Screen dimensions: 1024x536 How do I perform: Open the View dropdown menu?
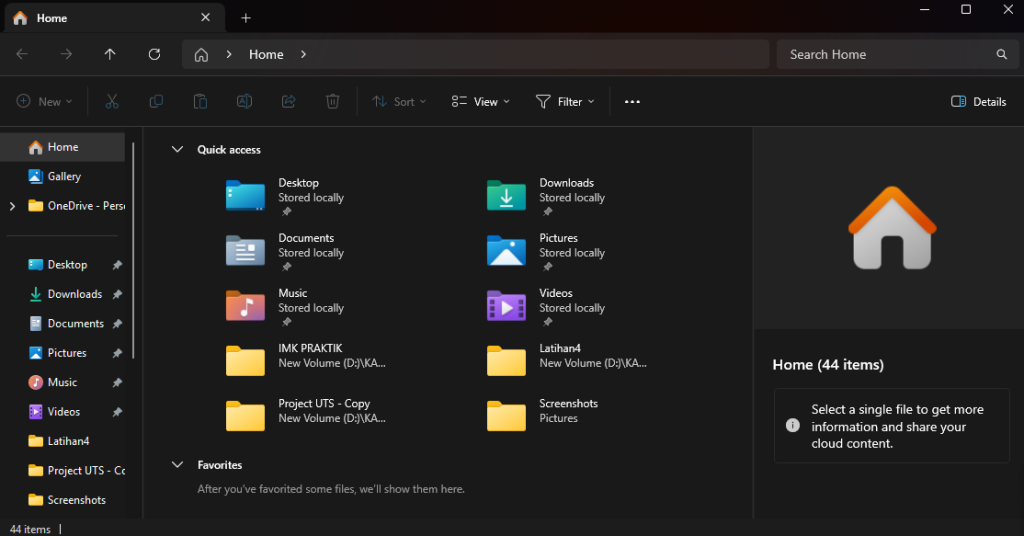coord(480,102)
